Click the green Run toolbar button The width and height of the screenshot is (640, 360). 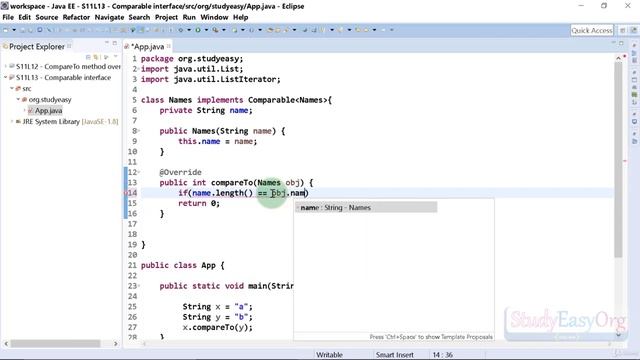coord(198,30)
